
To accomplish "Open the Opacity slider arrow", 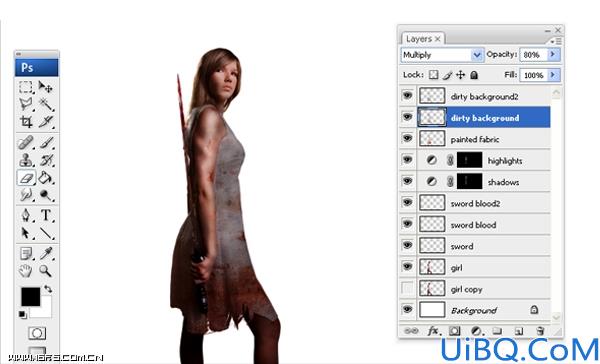I will point(553,55).
